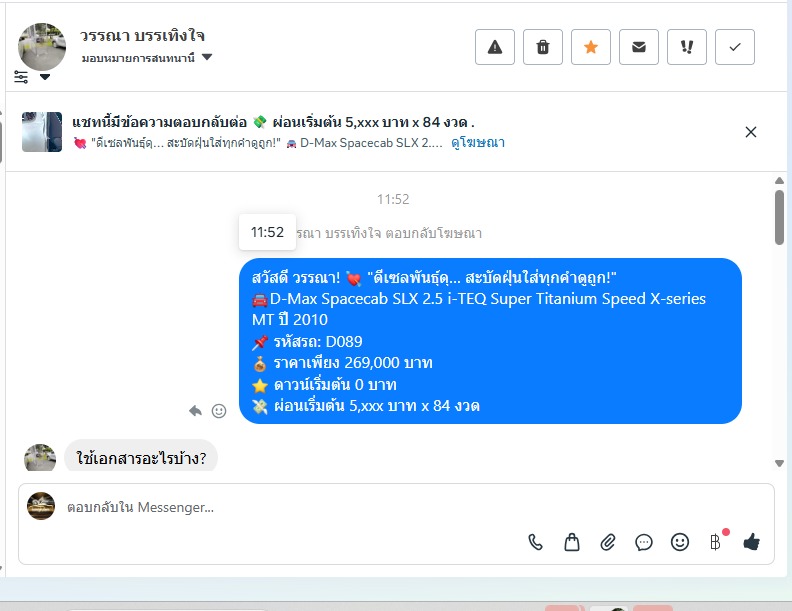
Task: Reply to the blue message bubble
Action: [195, 411]
